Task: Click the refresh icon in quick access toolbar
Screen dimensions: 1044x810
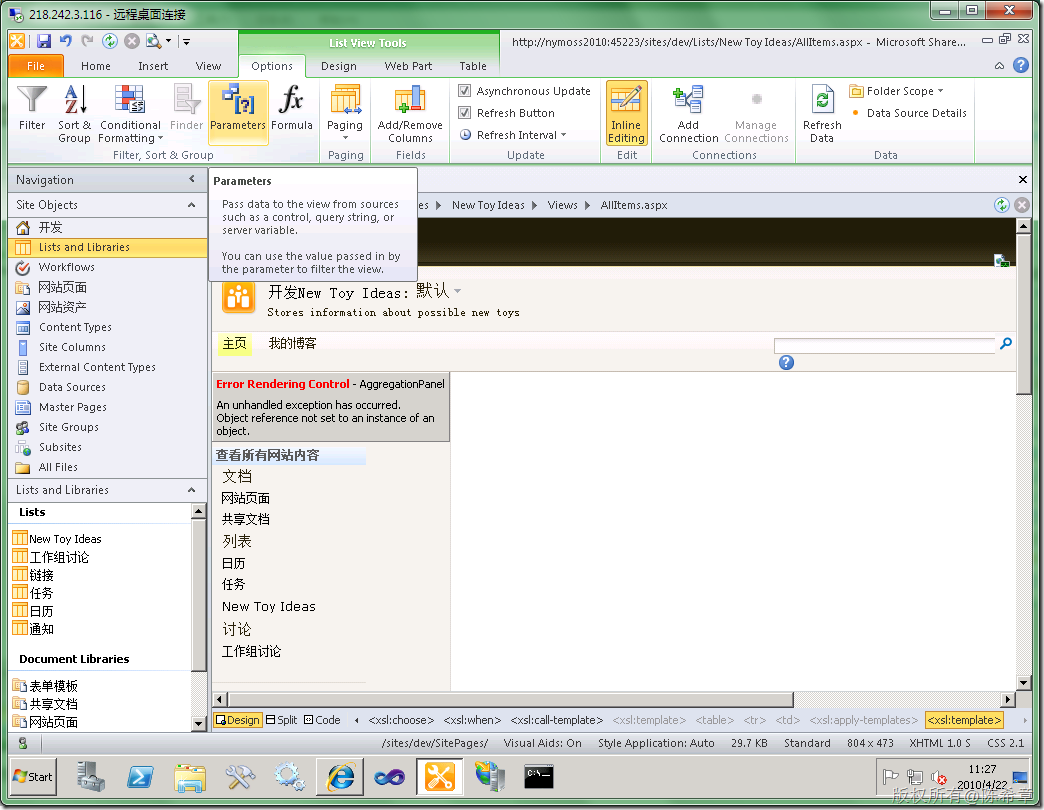Action: (110, 41)
